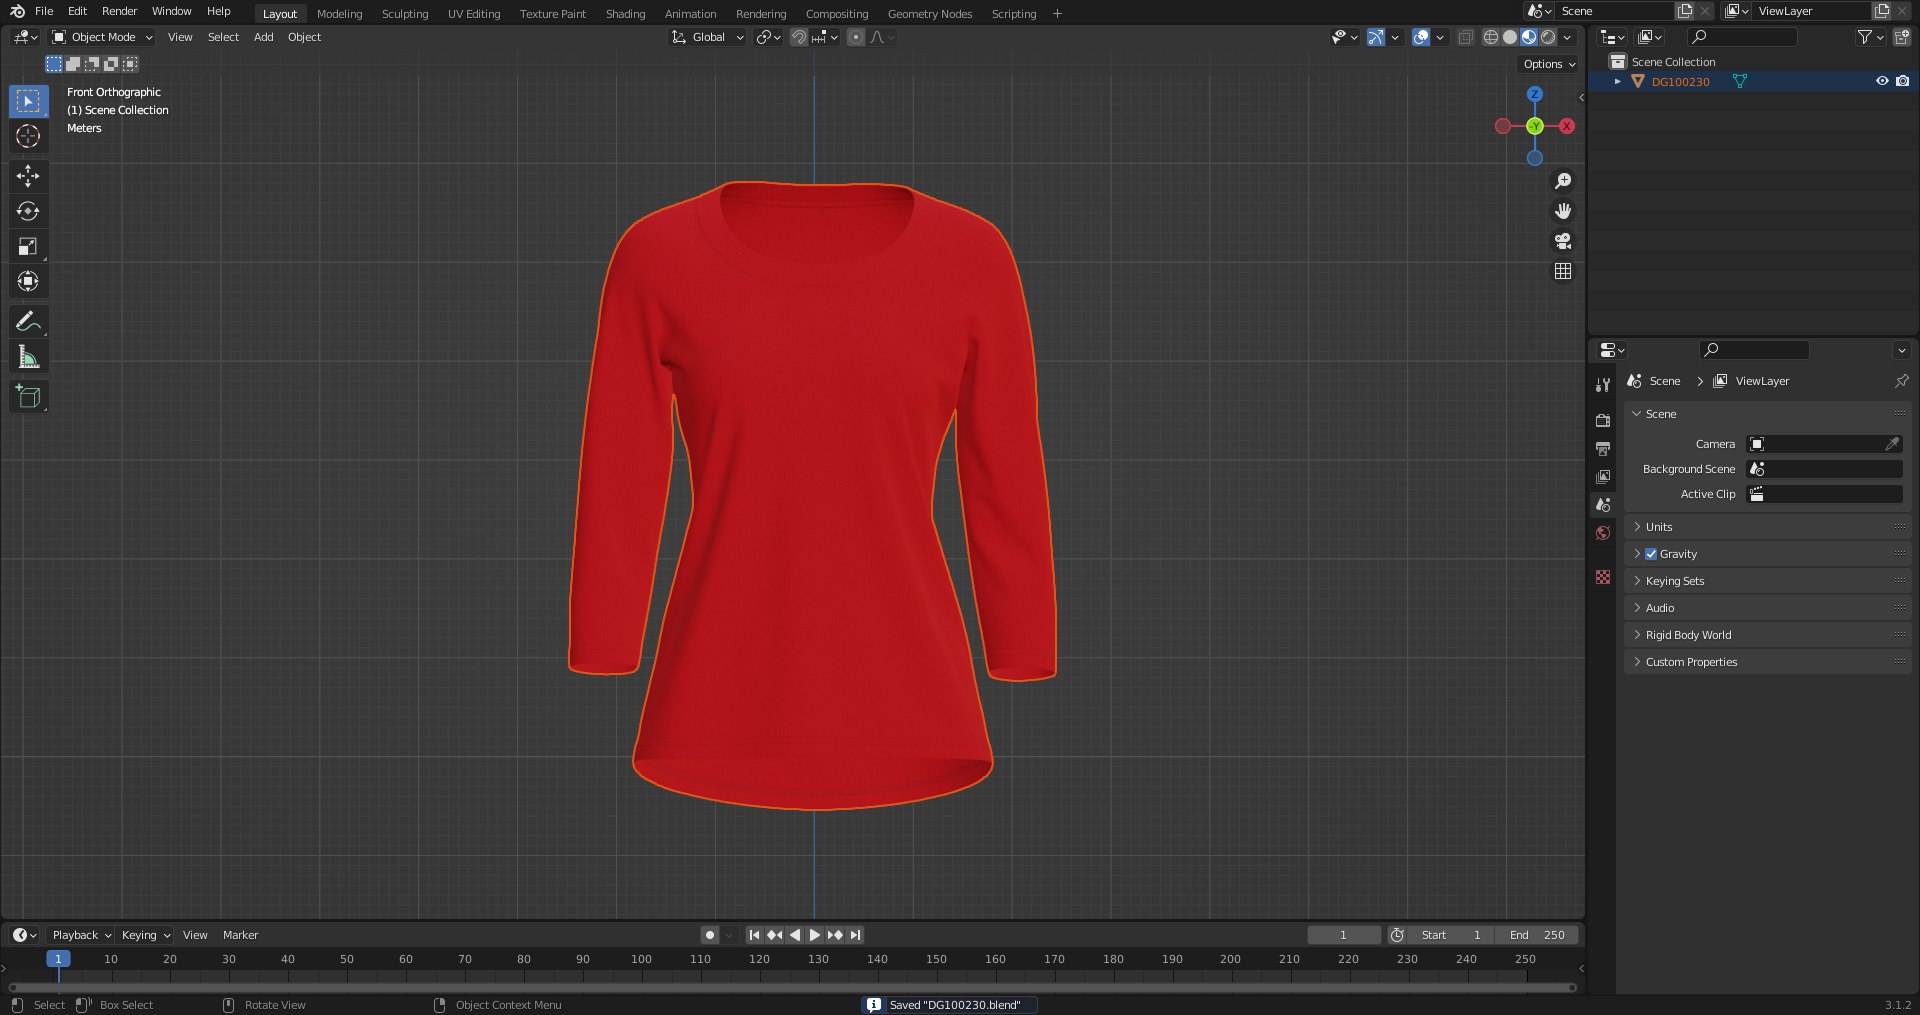Open Object Mode dropdown
The image size is (1920, 1015).
coord(103,37)
